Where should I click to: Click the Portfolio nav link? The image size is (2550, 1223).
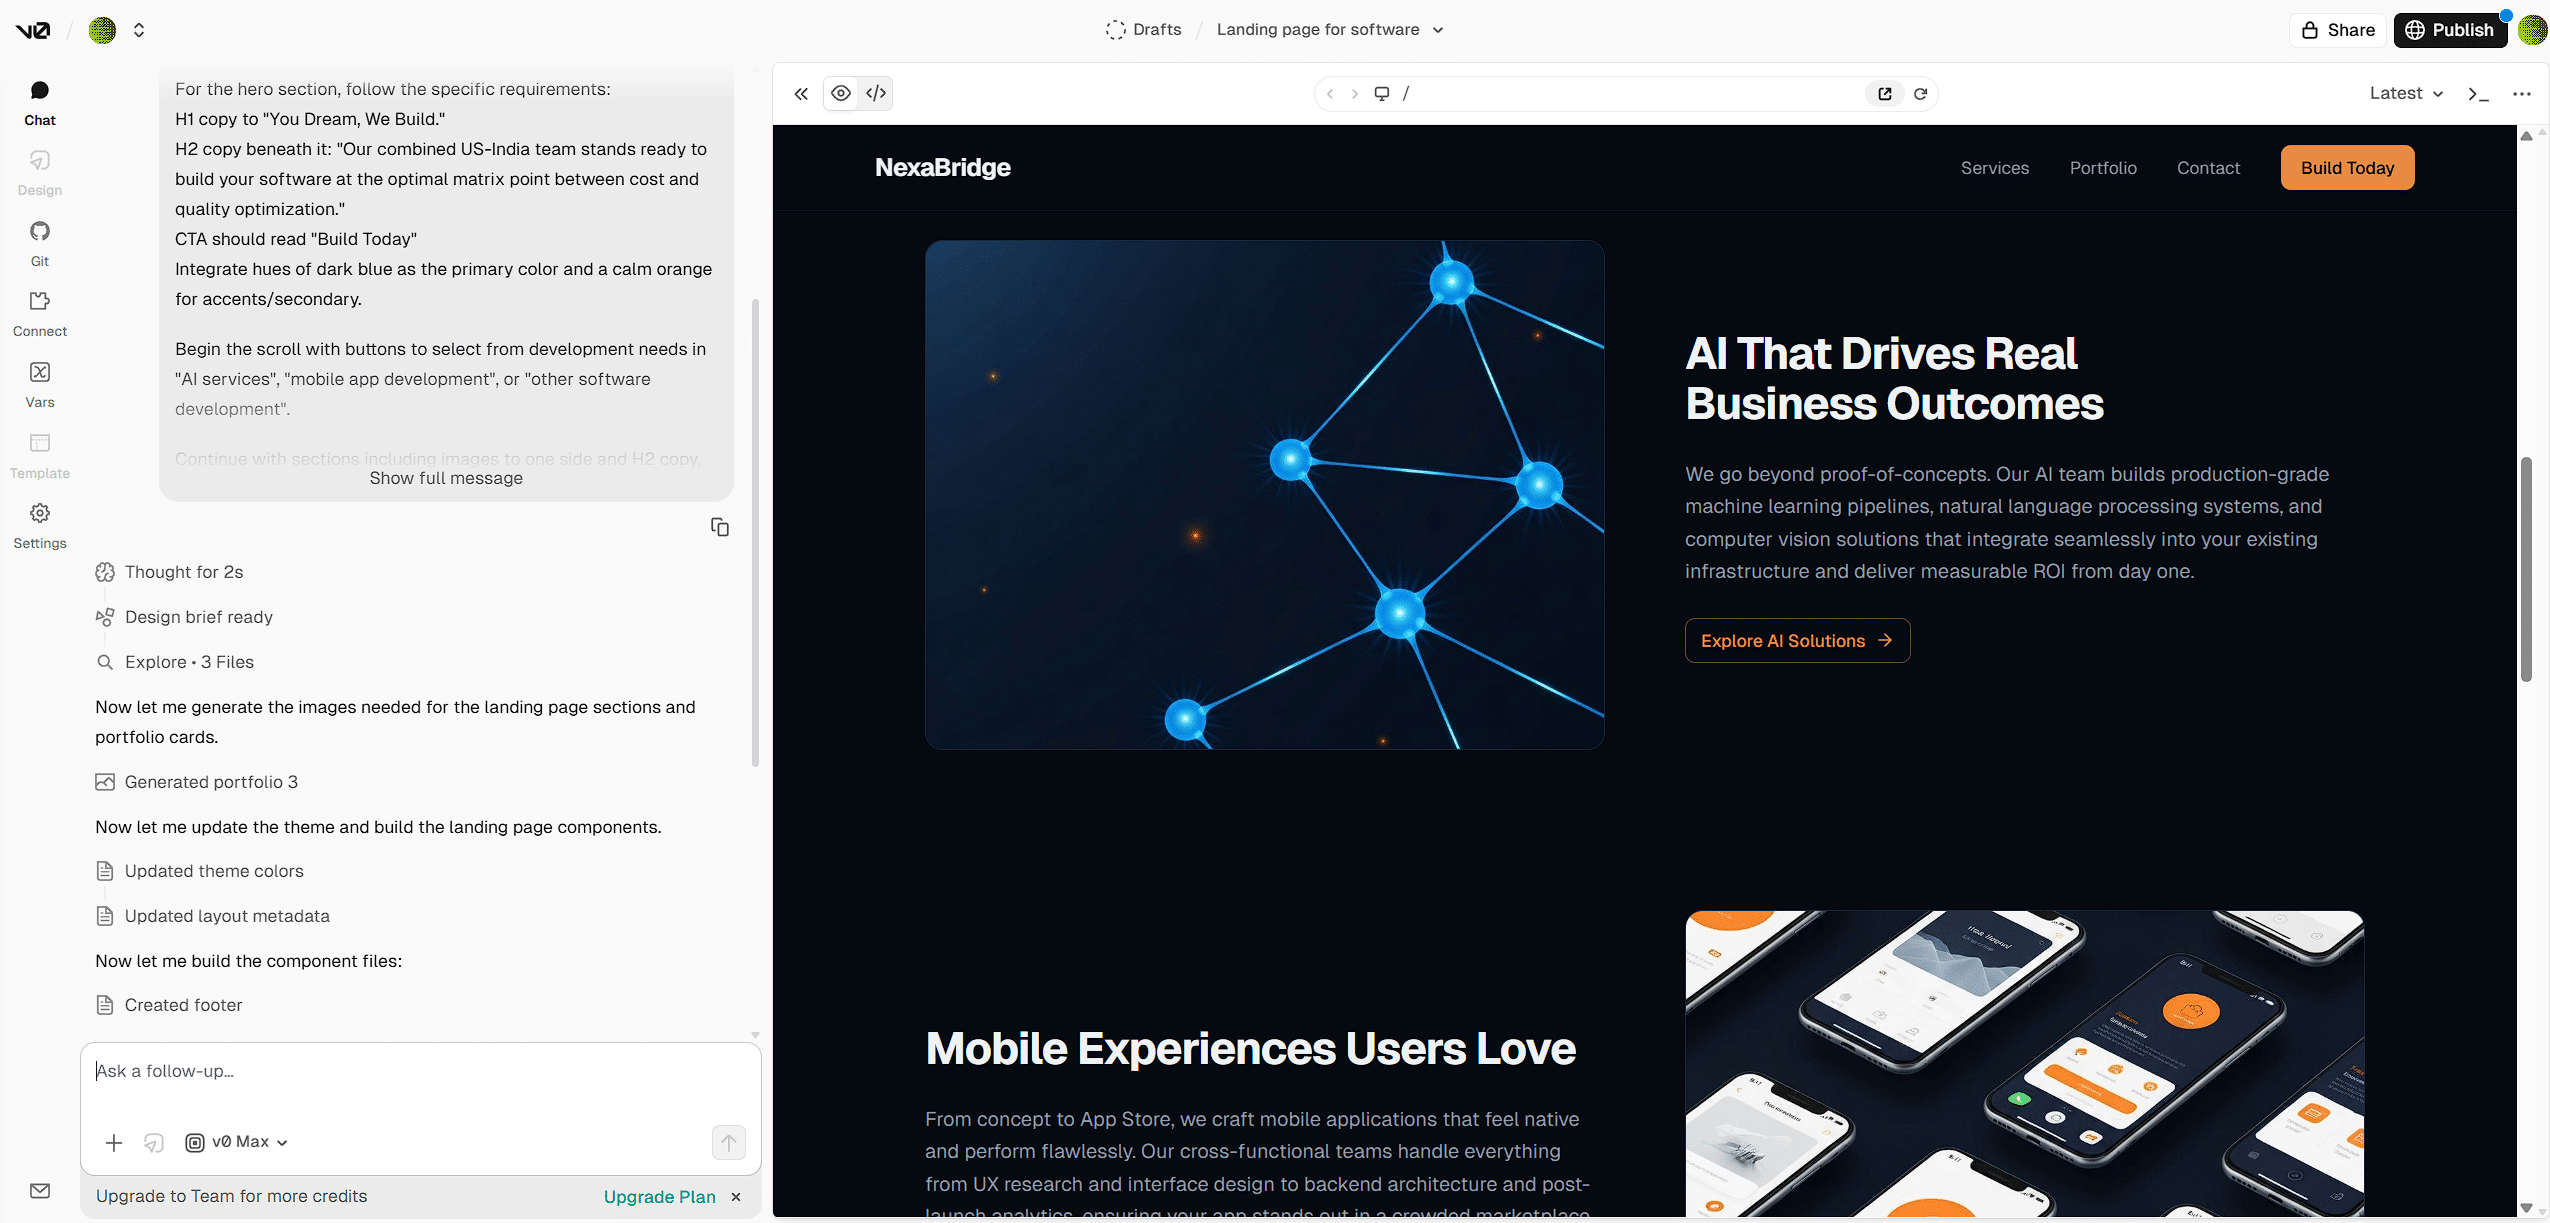tap(2102, 168)
